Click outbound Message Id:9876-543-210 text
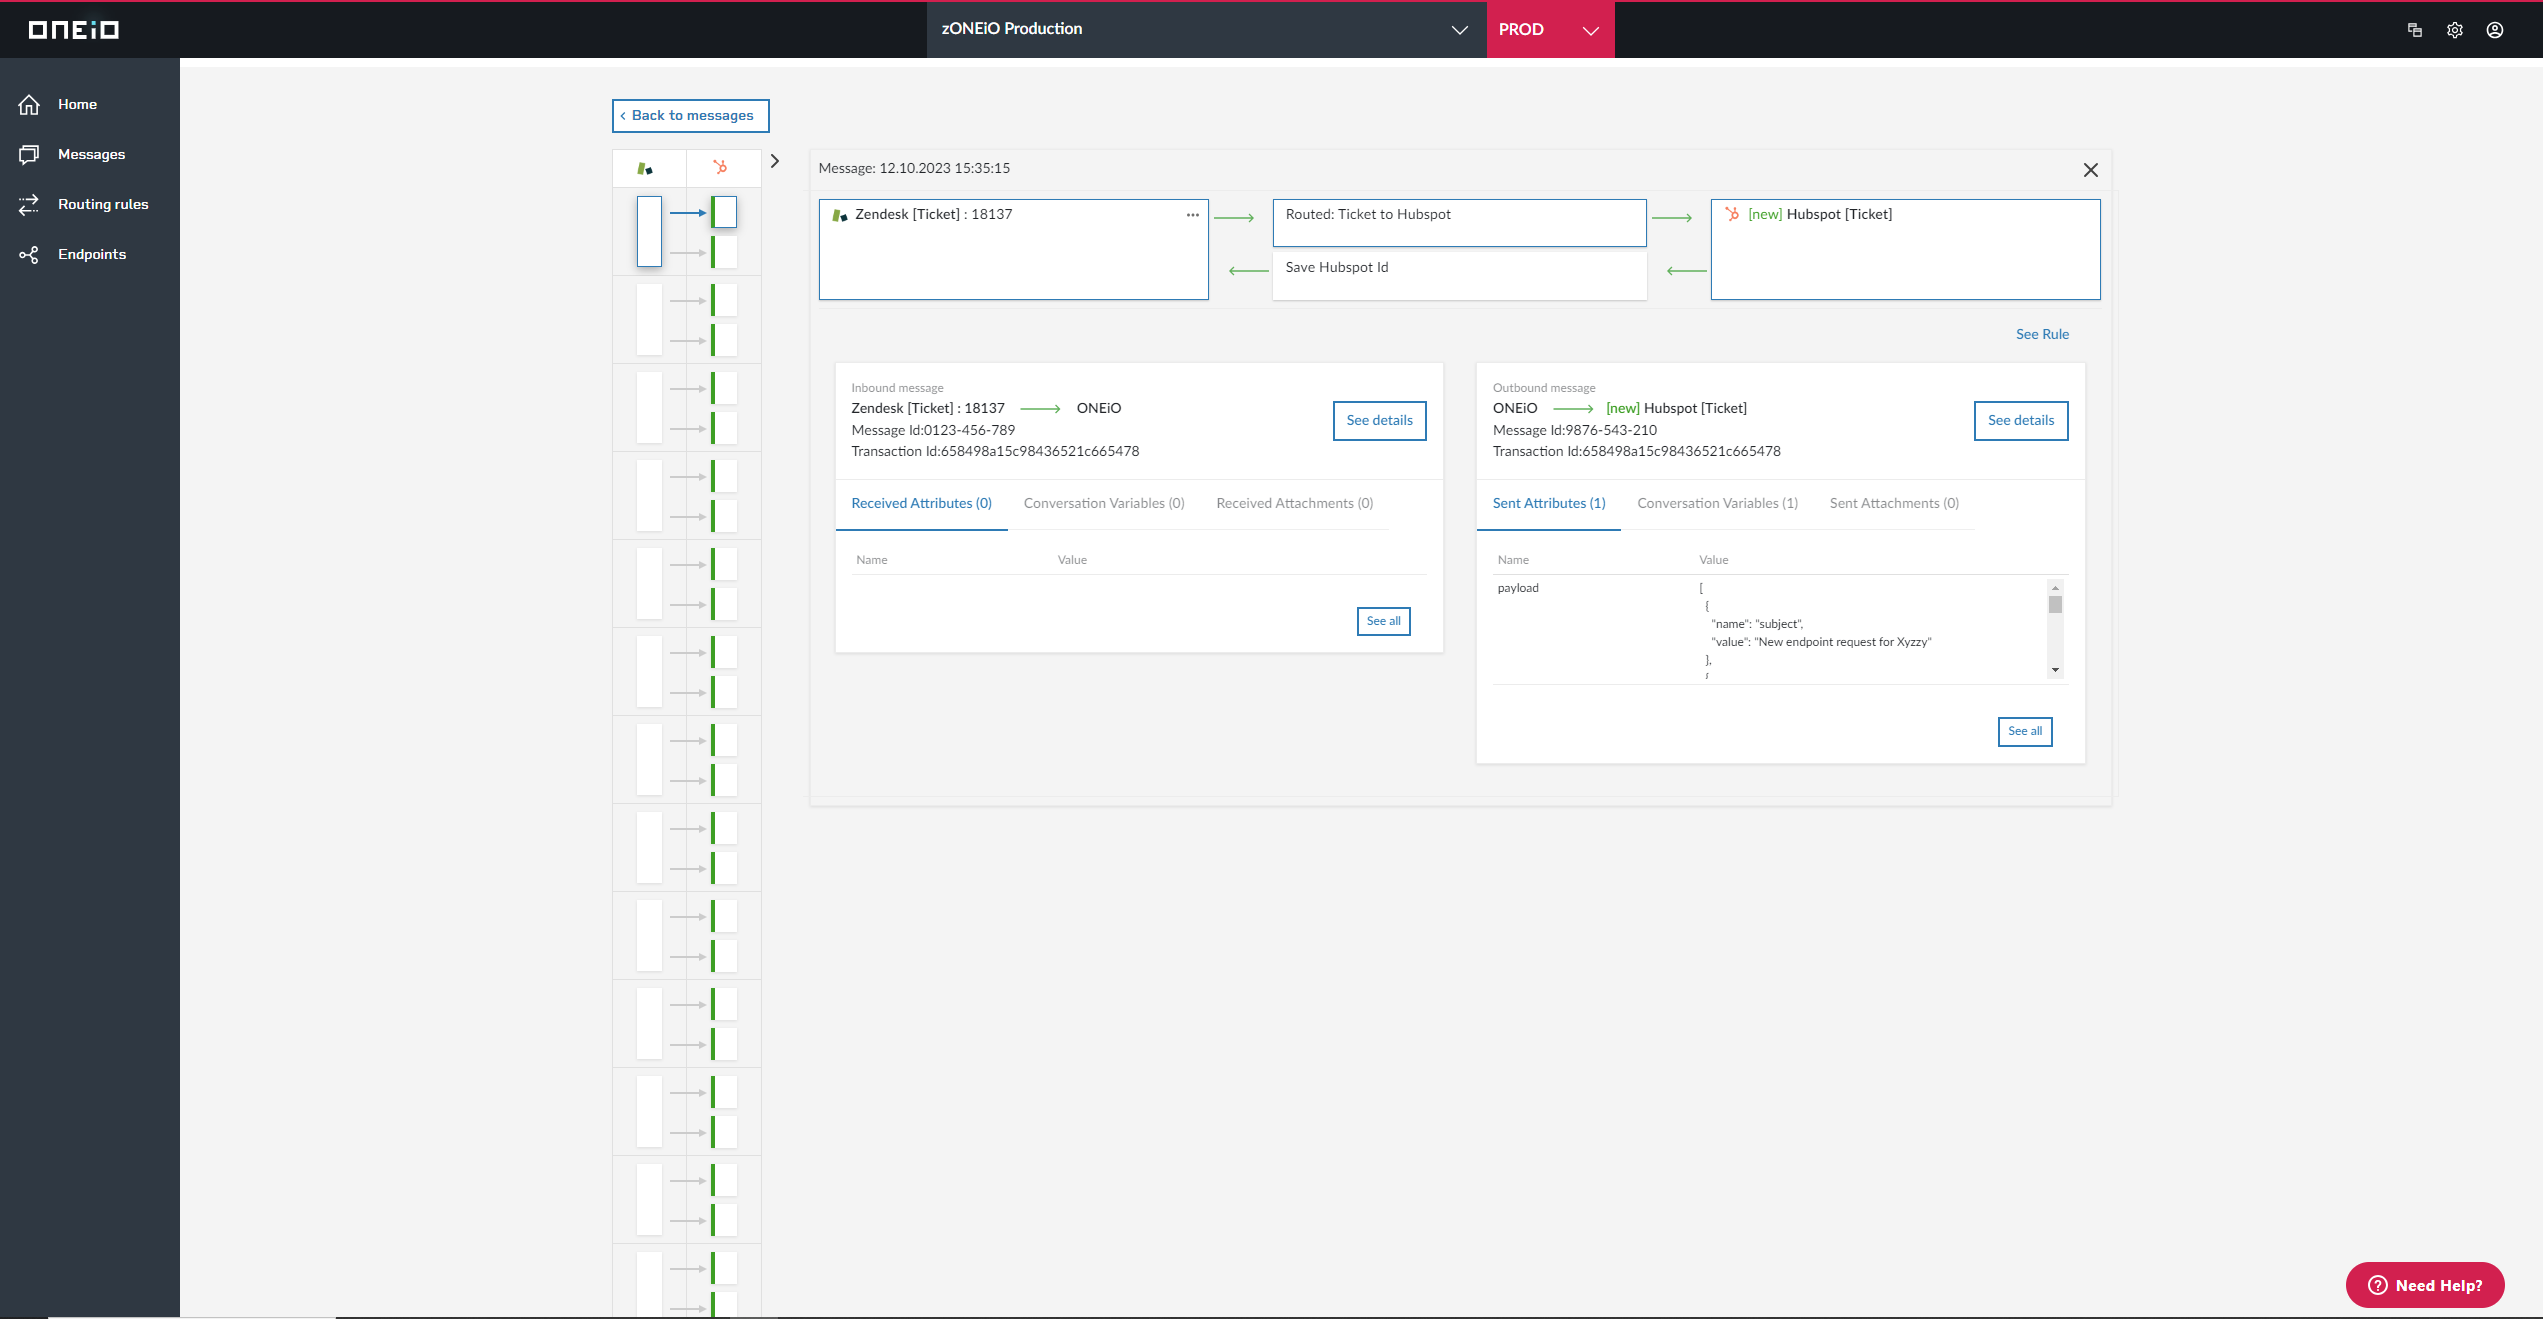2543x1319 pixels. pos(1574,431)
